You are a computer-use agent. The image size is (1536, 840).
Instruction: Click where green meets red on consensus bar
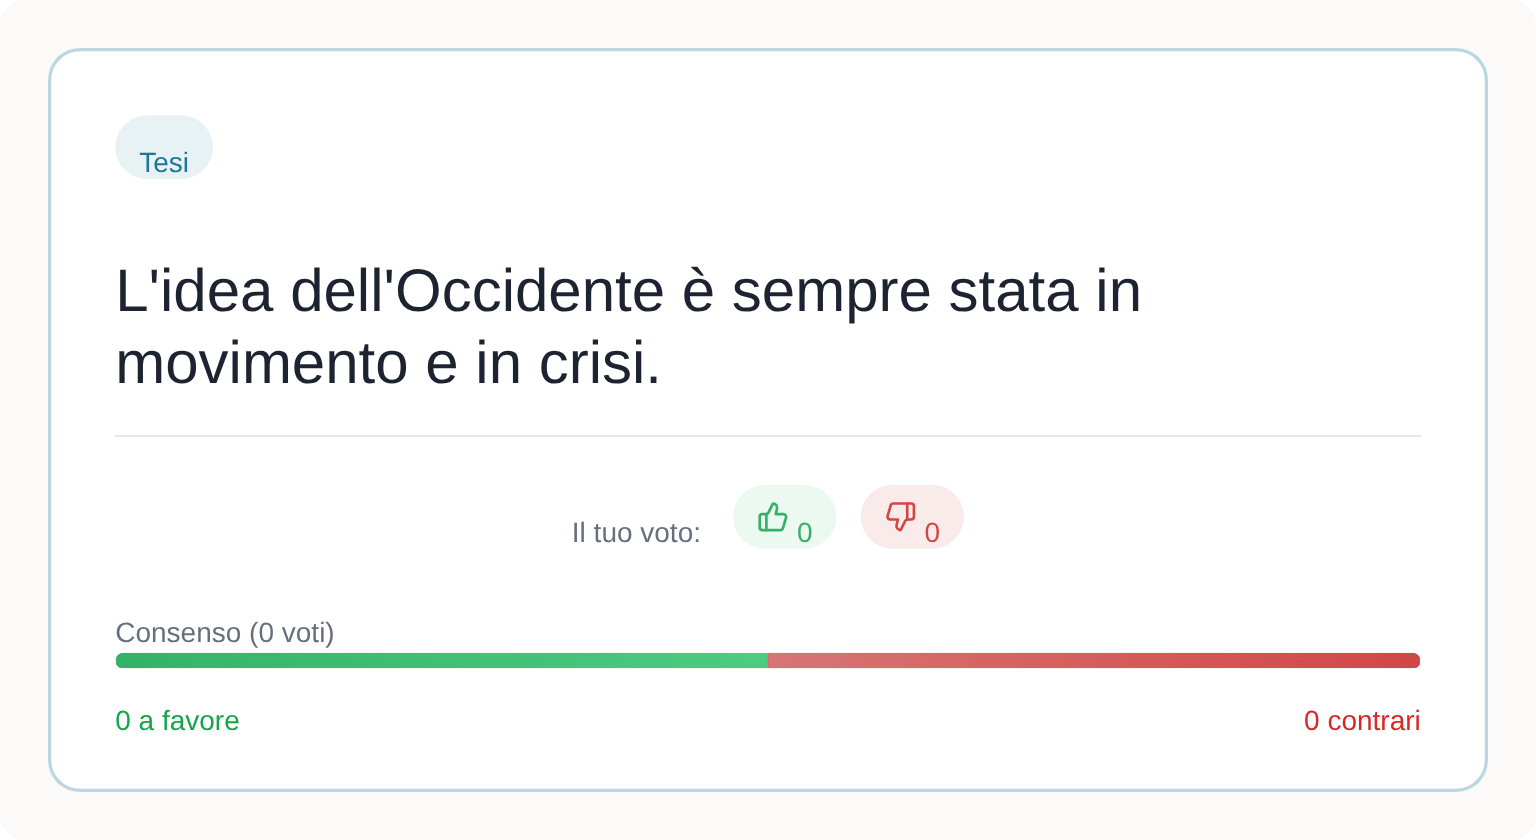point(768,660)
